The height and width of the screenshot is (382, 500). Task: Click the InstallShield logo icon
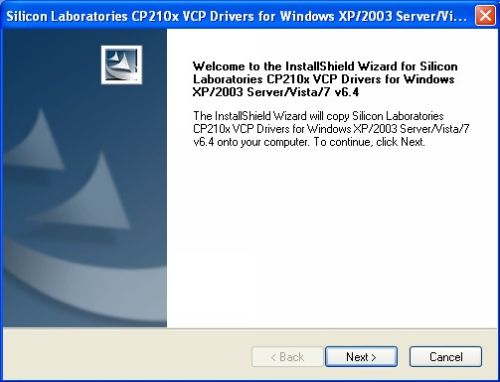click(122, 65)
